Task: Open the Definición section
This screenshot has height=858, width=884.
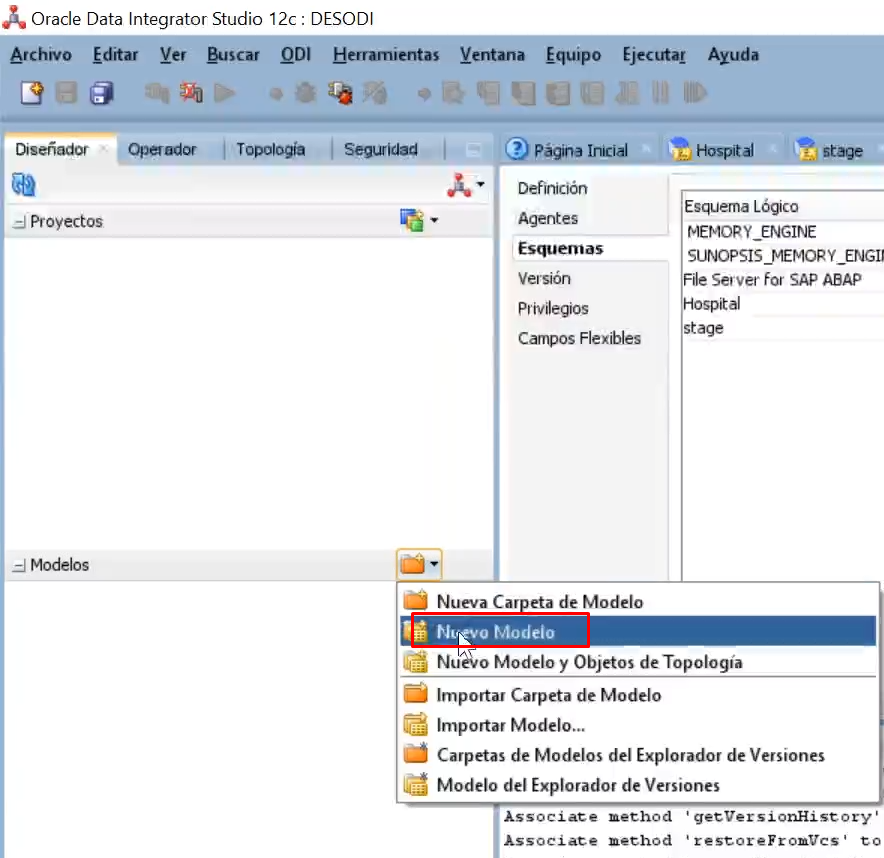Action: click(552, 188)
